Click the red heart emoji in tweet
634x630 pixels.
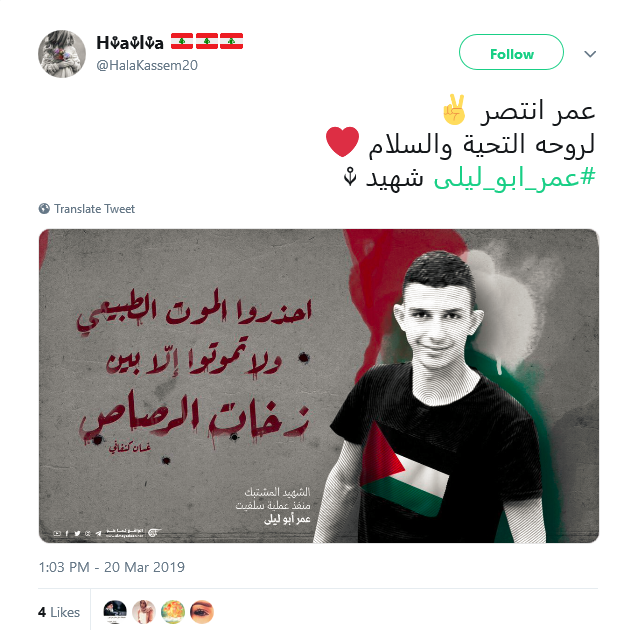click(342, 142)
